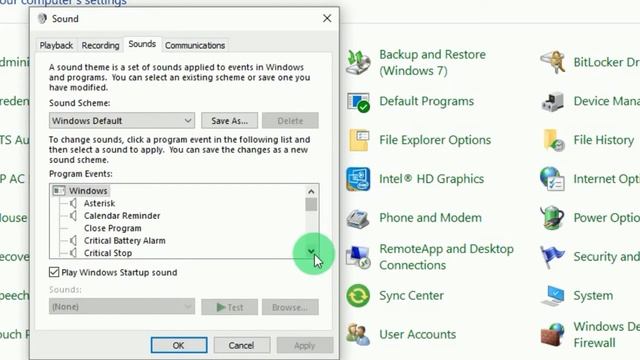Open the BitLocker Drive Encryption icon

(x=553, y=62)
